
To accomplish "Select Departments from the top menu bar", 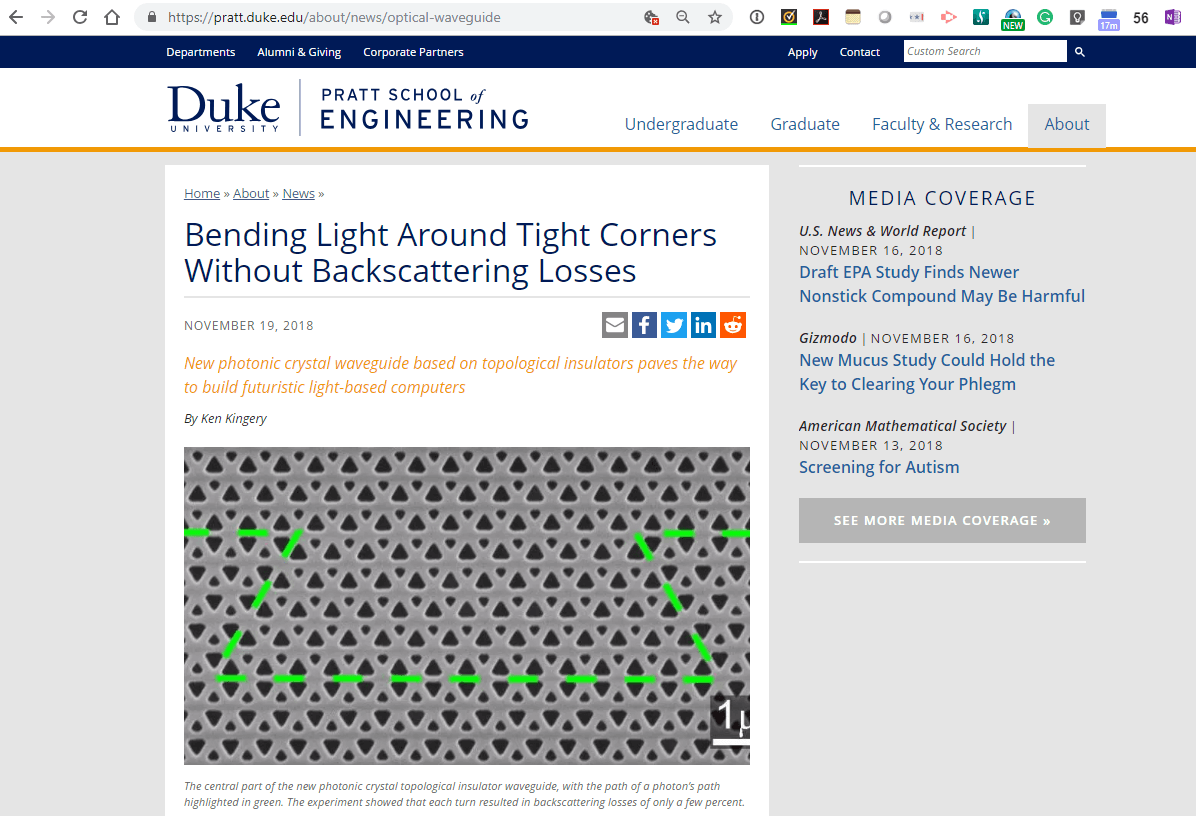I will tap(200, 51).
